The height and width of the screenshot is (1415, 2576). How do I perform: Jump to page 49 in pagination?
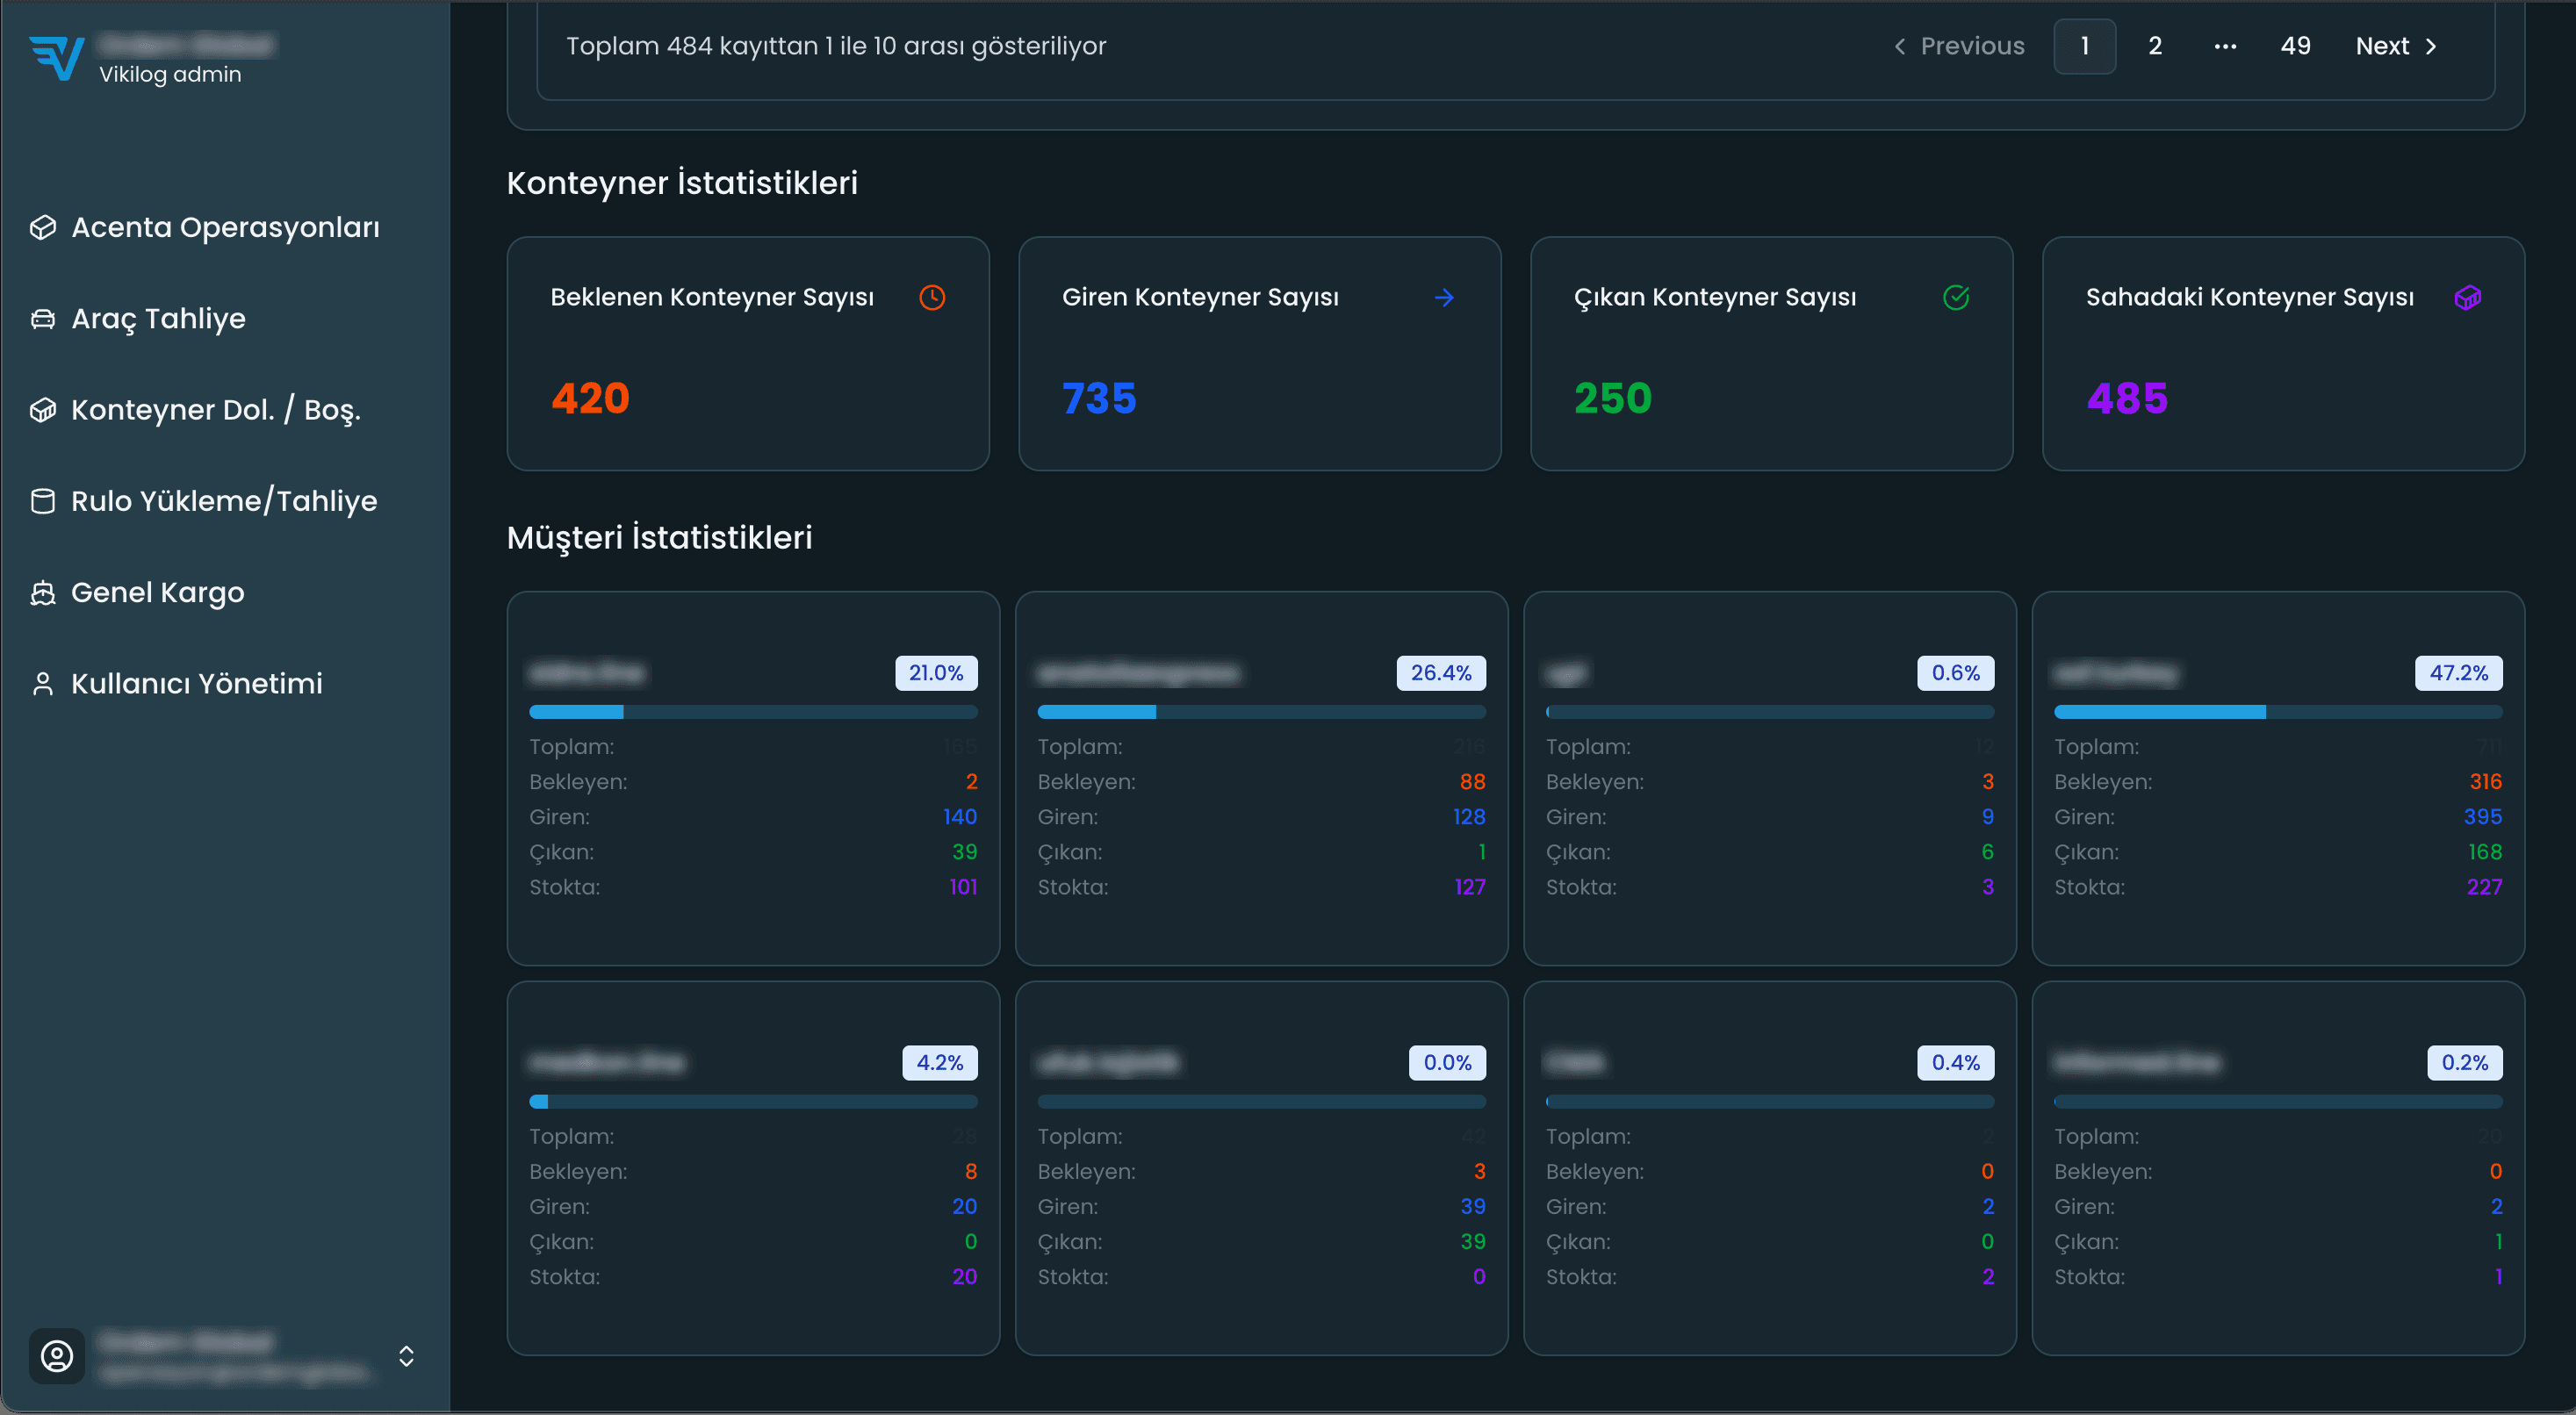(x=2295, y=46)
